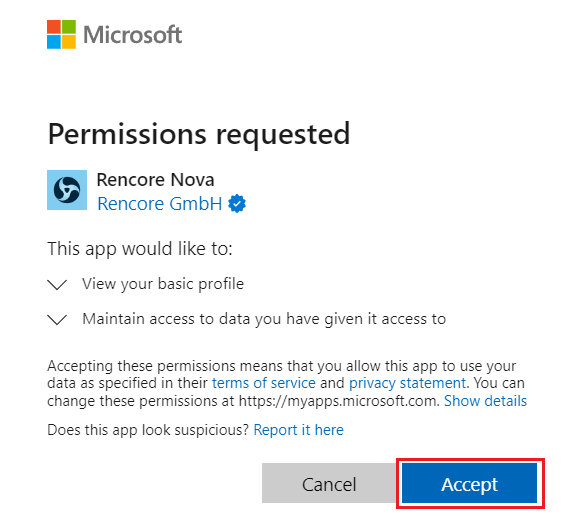Expand the Maintain access to data chevron

(x=57, y=320)
